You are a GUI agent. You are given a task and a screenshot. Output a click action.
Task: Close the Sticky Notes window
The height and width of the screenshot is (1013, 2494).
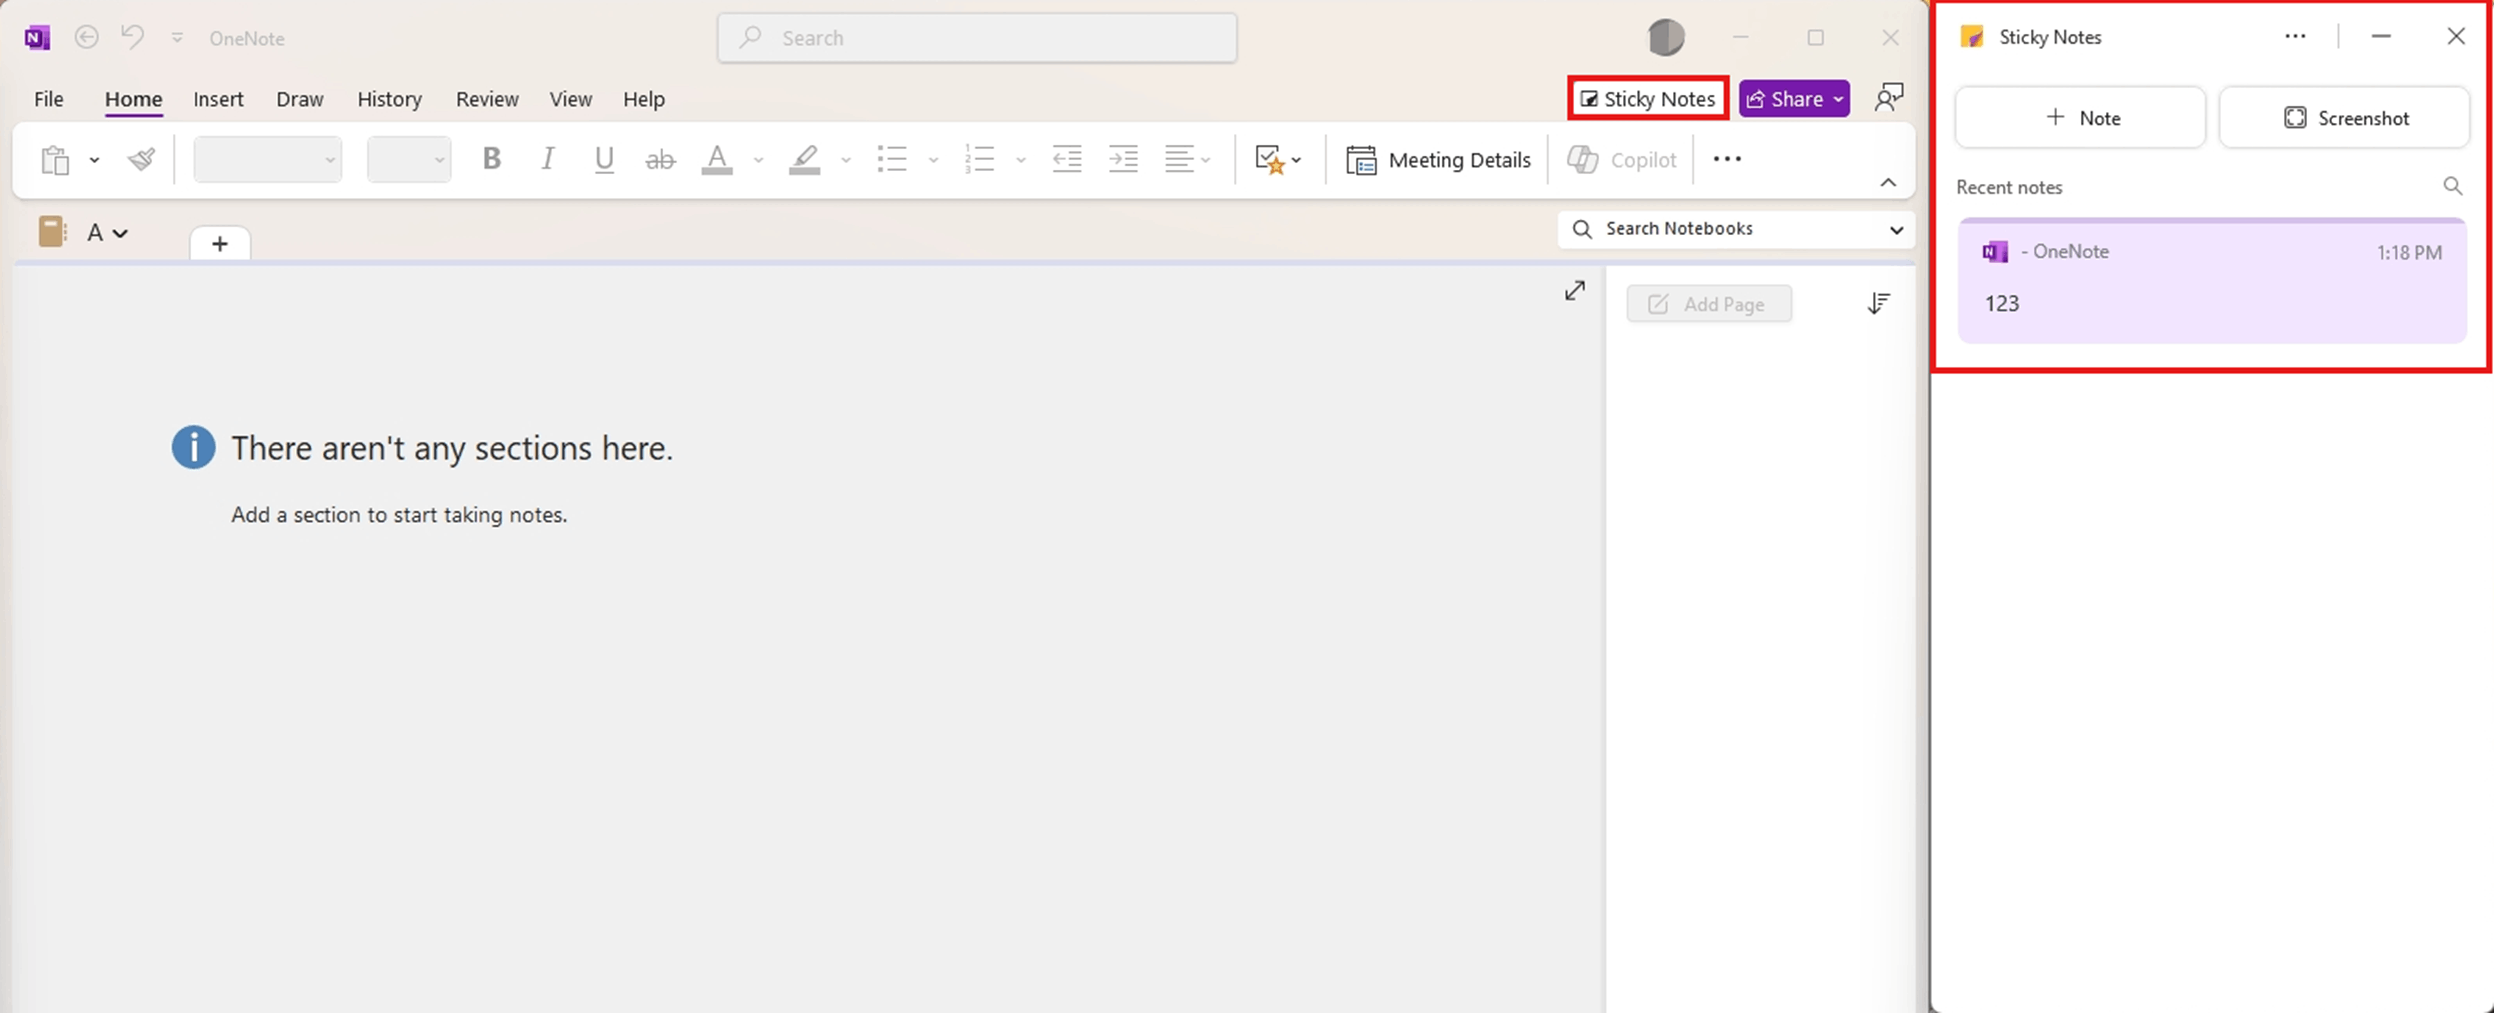click(2456, 36)
